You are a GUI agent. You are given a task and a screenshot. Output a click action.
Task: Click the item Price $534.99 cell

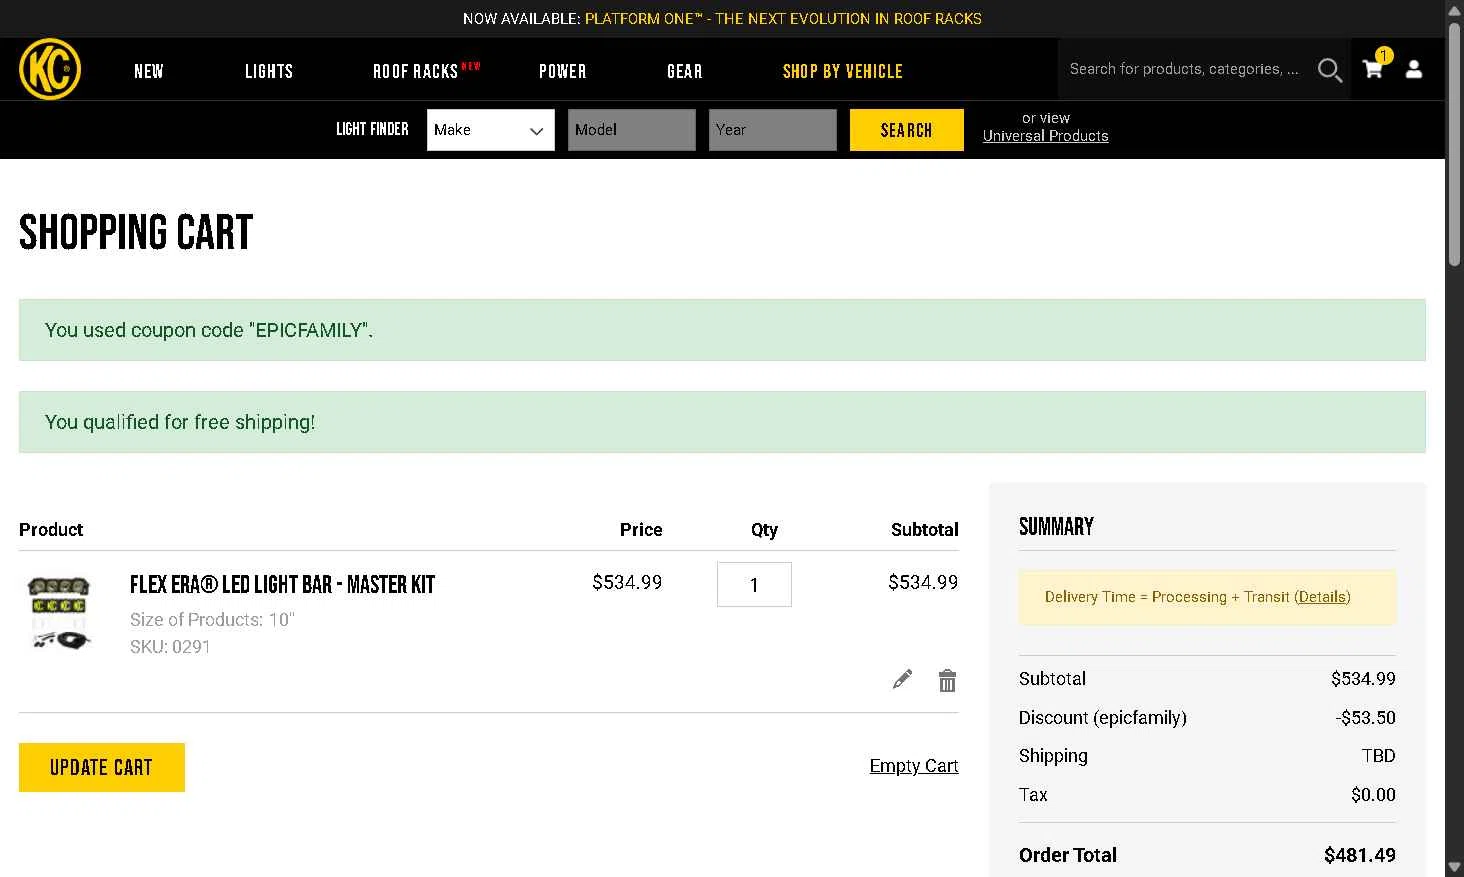tap(627, 582)
